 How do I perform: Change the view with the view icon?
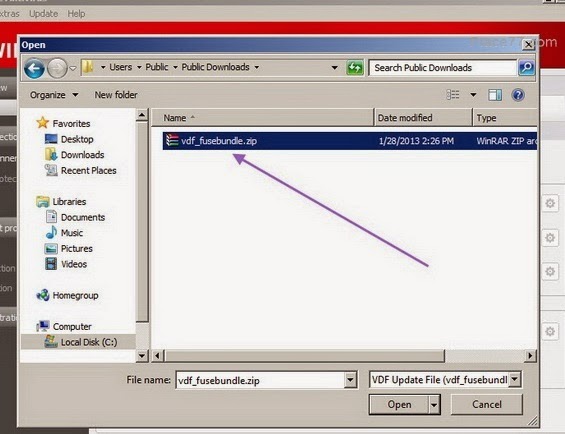453,95
